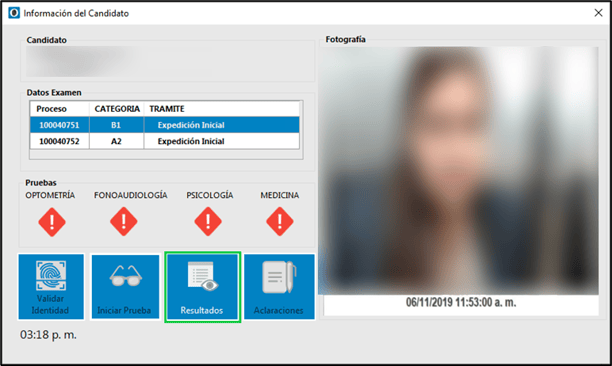
Task: Open the Resultados results viewer
Action: click(x=203, y=287)
